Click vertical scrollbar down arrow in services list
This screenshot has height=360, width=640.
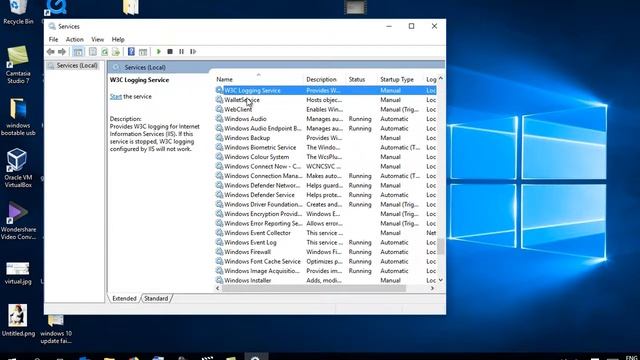coord(441,280)
